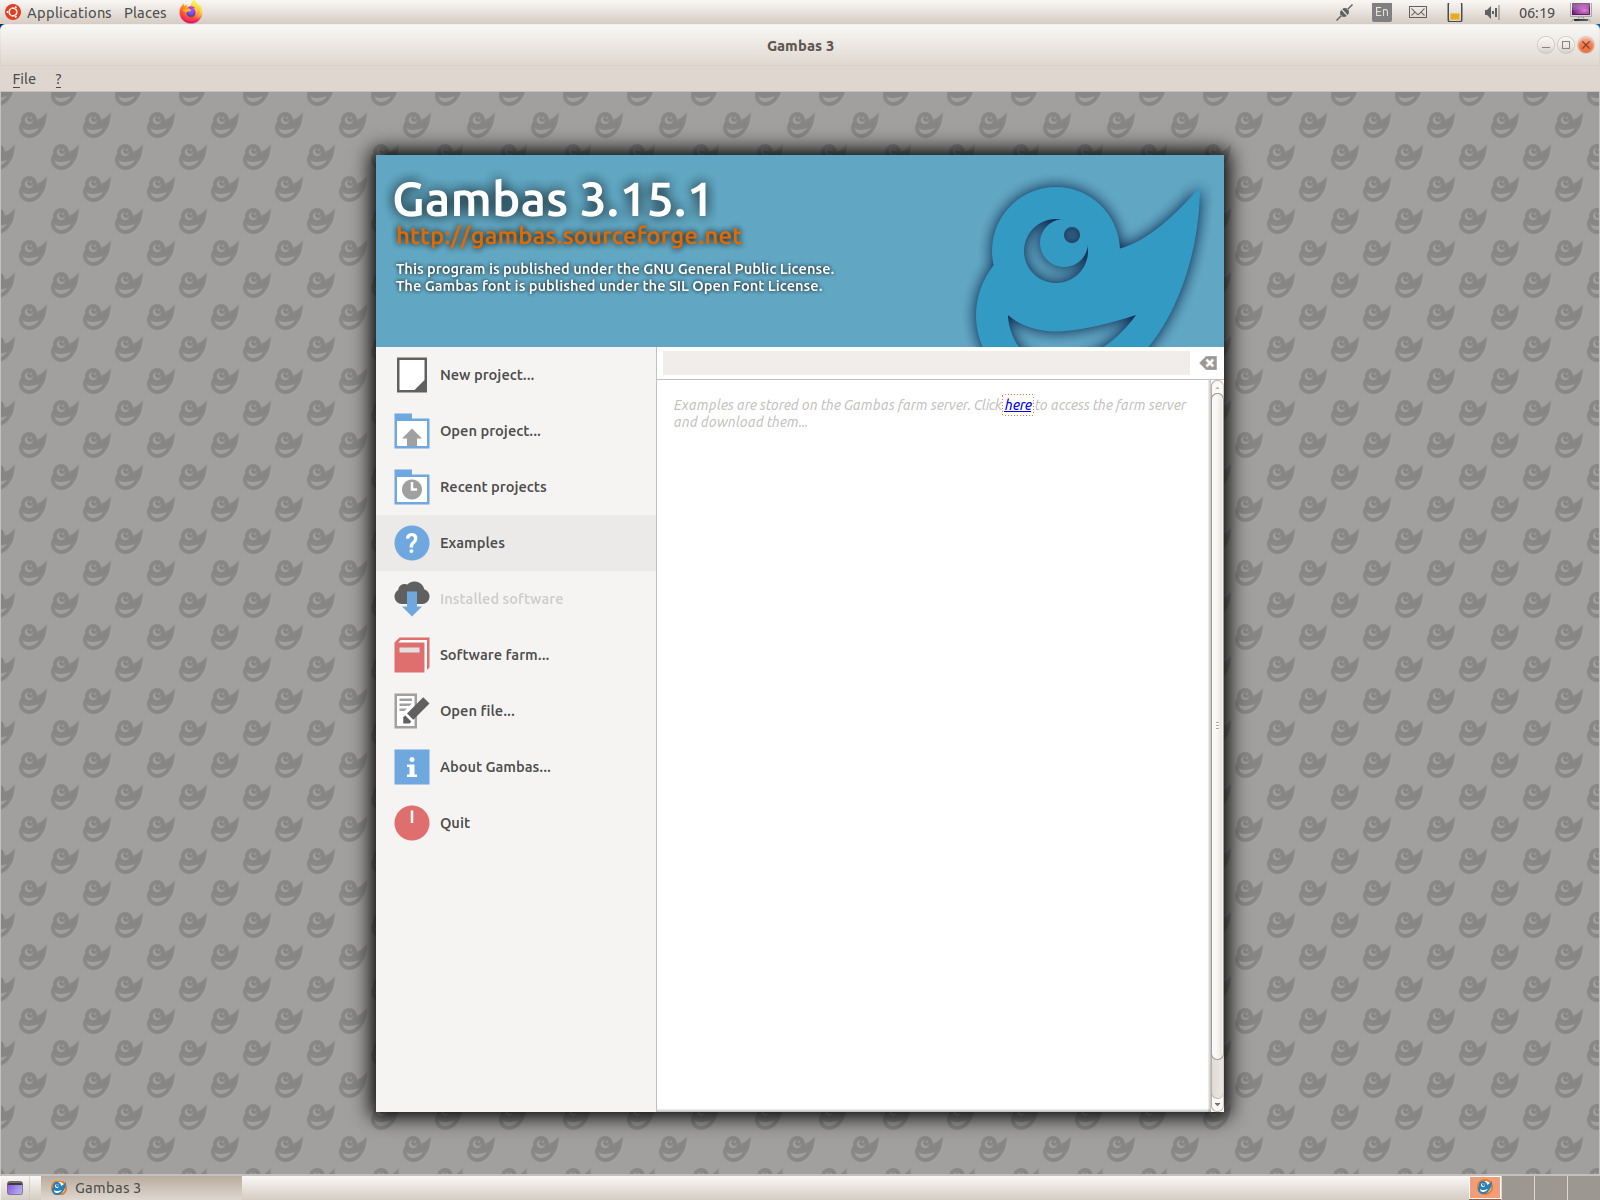
Task: Click the Installed software cloud icon
Action: tap(411, 598)
